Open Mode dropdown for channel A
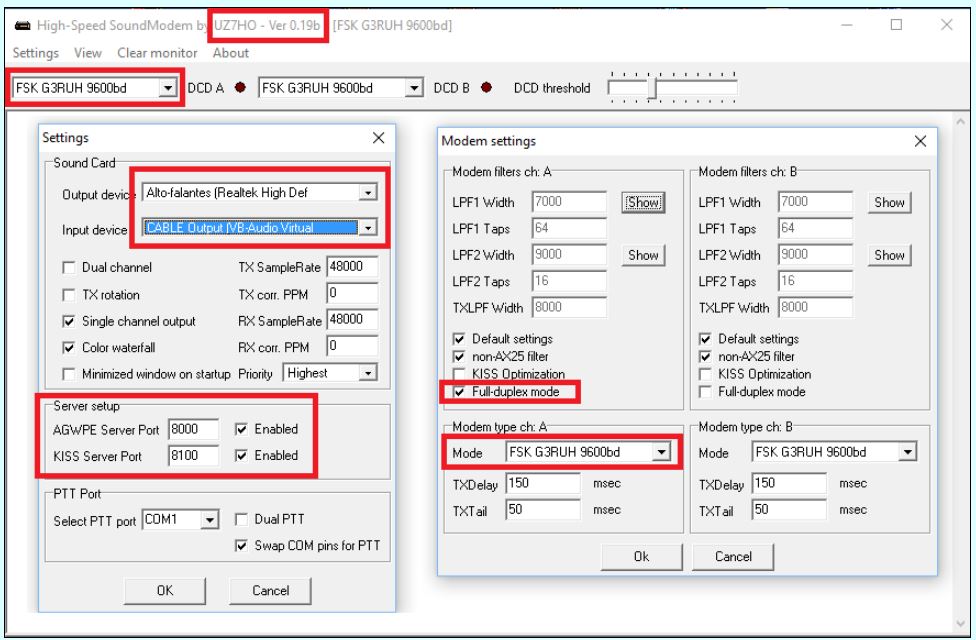976x640 pixels. [x=661, y=452]
